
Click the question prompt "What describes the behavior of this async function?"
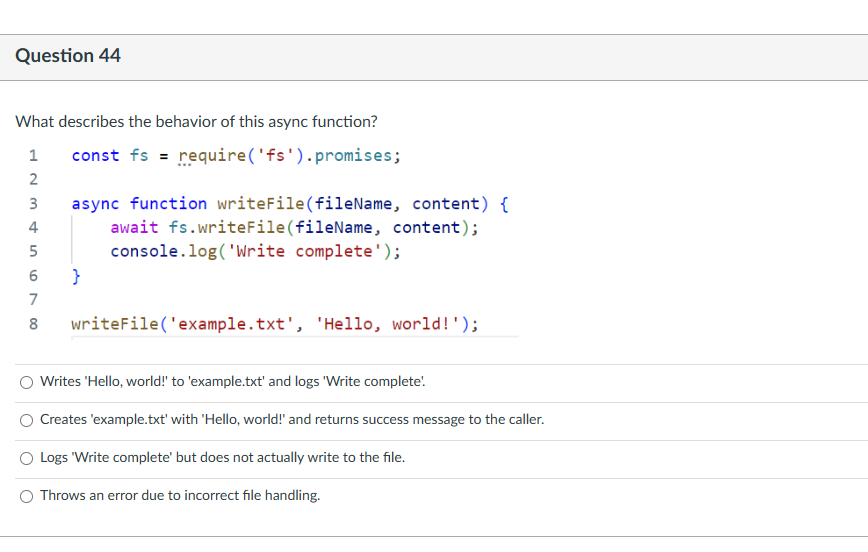(x=196, y=122)
